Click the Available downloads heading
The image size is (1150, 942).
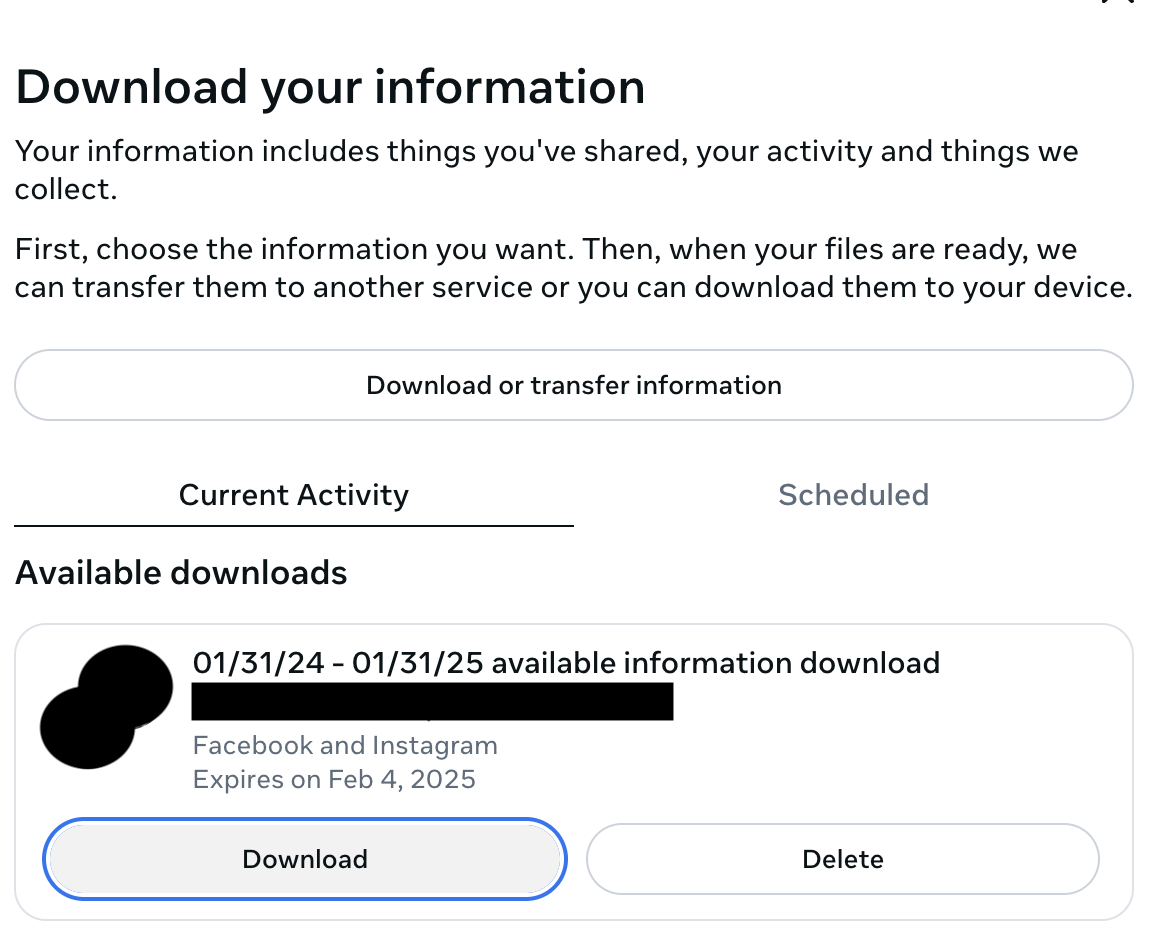click(x=181, y=573)
